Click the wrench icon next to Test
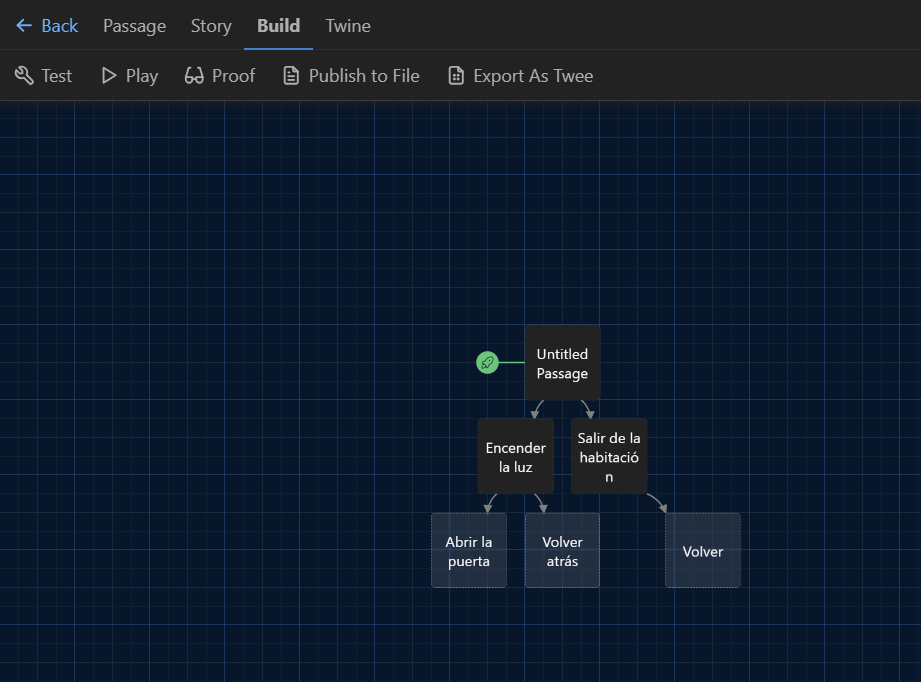921x682 pixels. [24, 76]
